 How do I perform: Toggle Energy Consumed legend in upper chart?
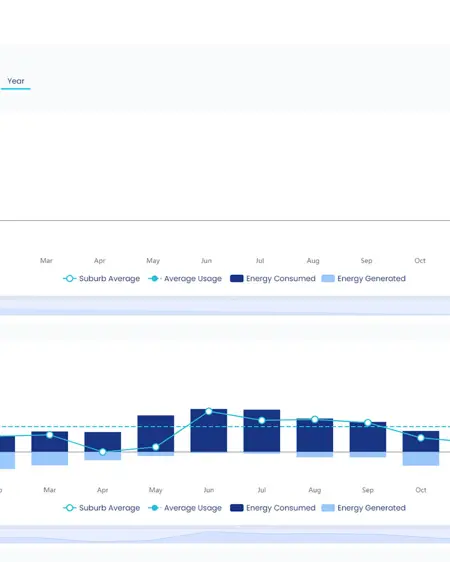(x=273, y=278)
